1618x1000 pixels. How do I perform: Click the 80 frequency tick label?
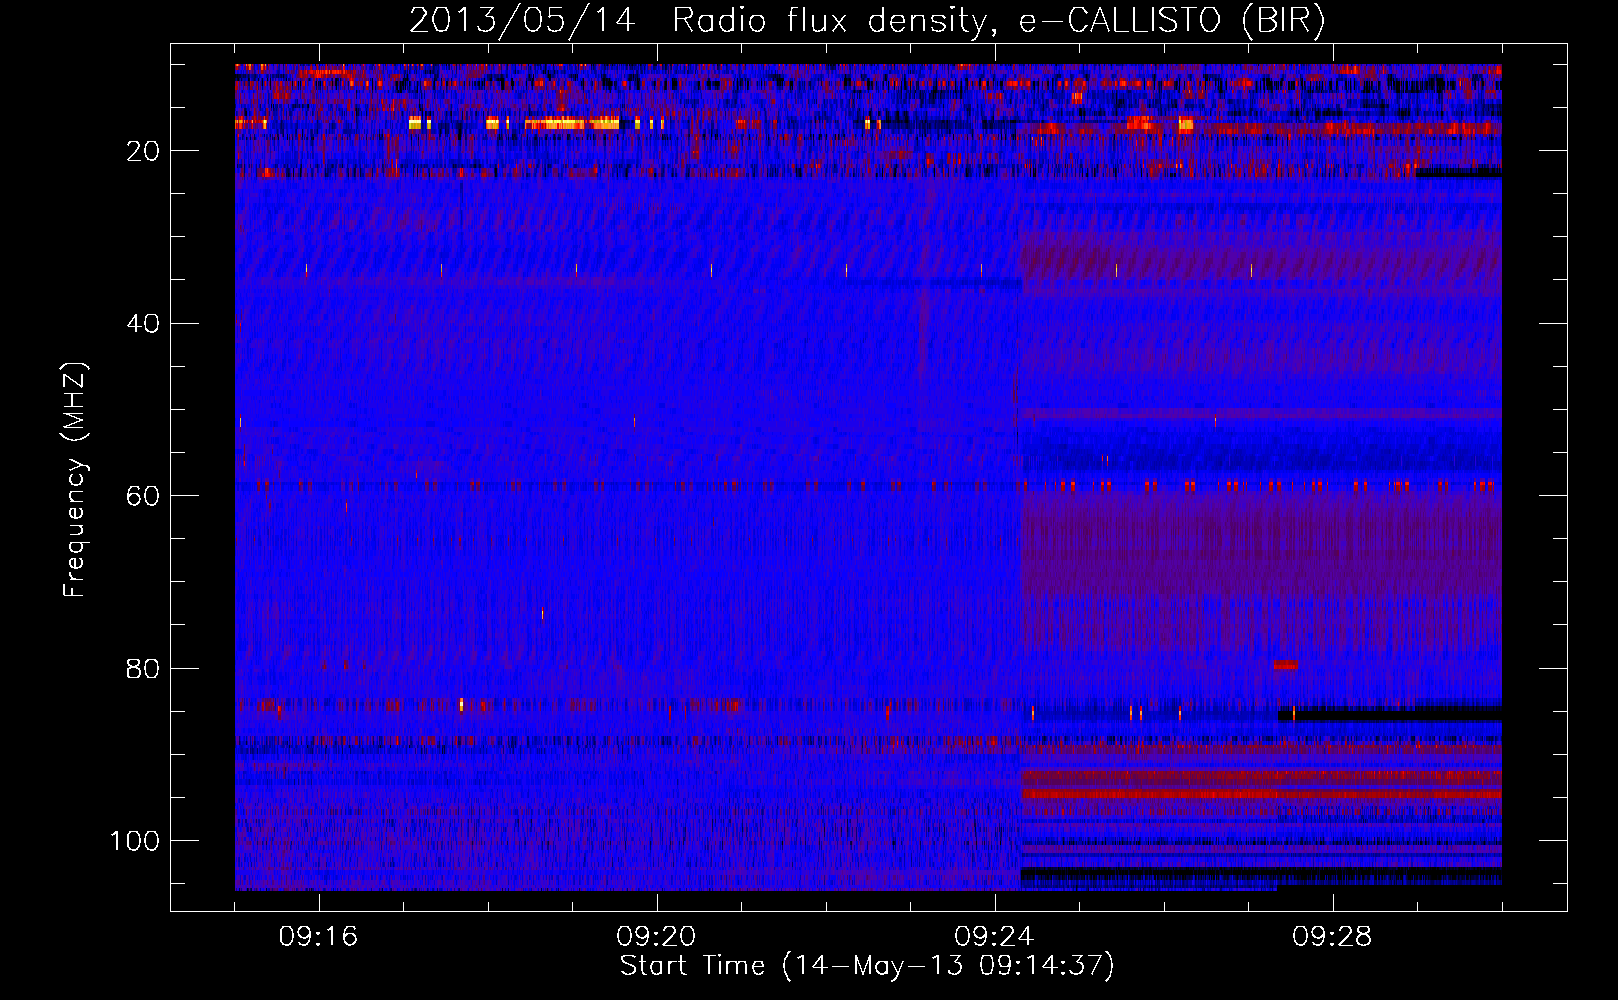pos(143,668)
